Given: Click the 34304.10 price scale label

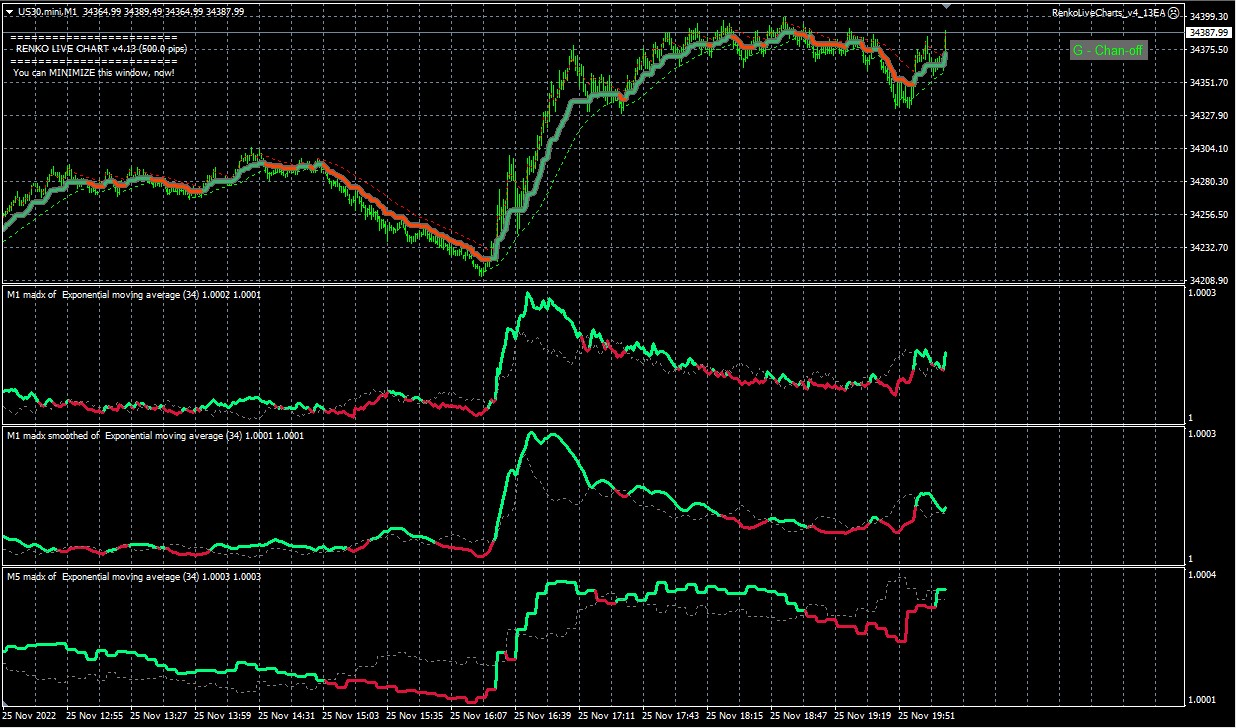Looking at the screenshot, I should click(x=1208, y=149).
